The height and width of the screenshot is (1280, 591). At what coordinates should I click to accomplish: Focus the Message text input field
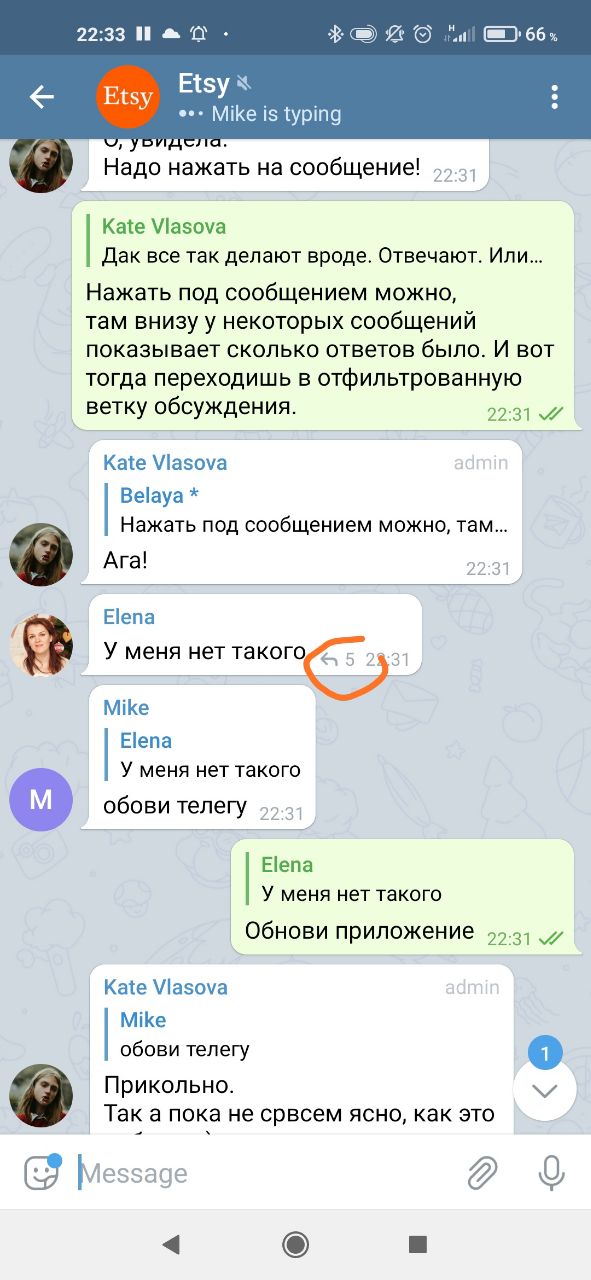click(x=265, y=1173)
